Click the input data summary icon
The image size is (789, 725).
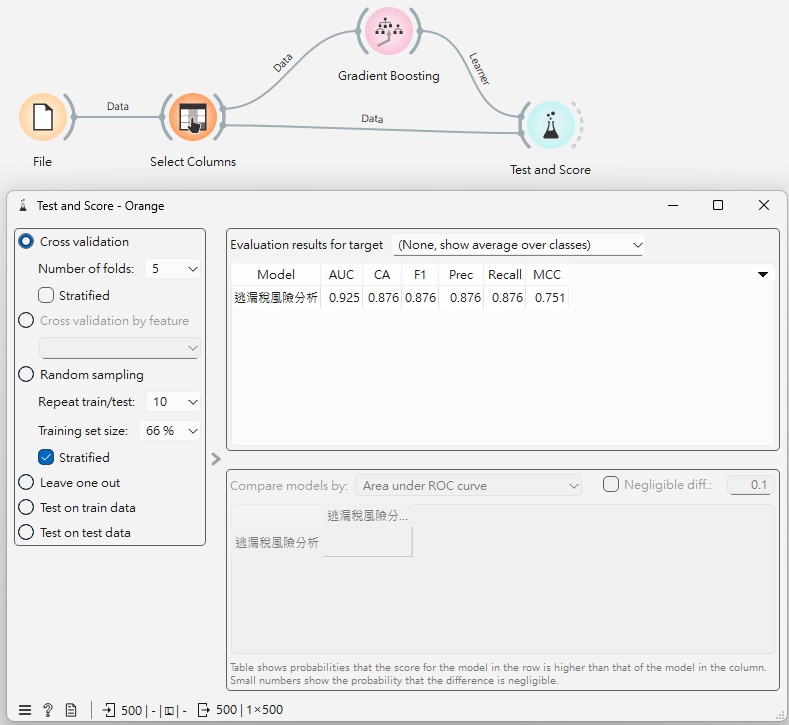pos(109,710)
